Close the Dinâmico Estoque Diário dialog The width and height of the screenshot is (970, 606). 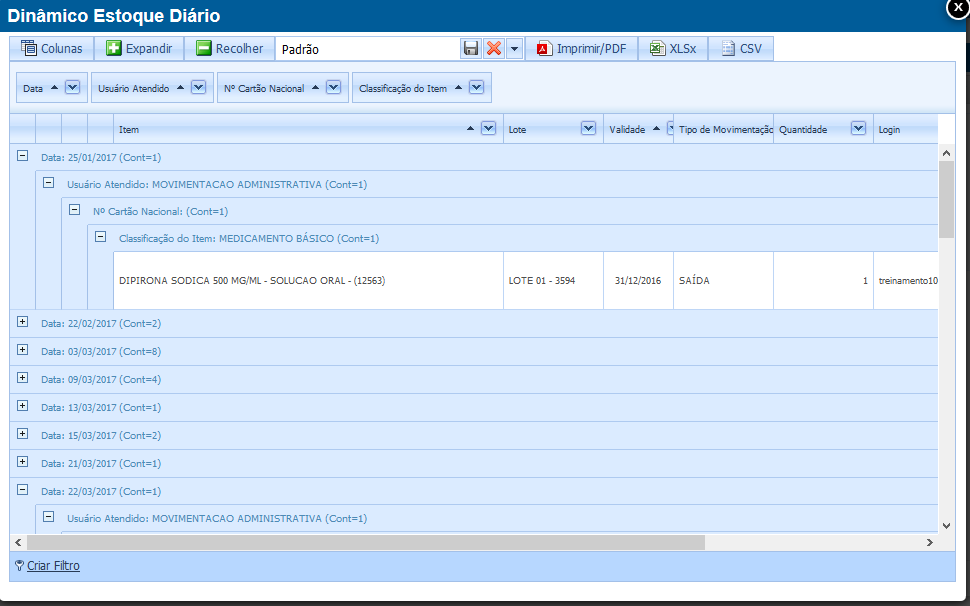pyautogui.click(x=958, y=8)
